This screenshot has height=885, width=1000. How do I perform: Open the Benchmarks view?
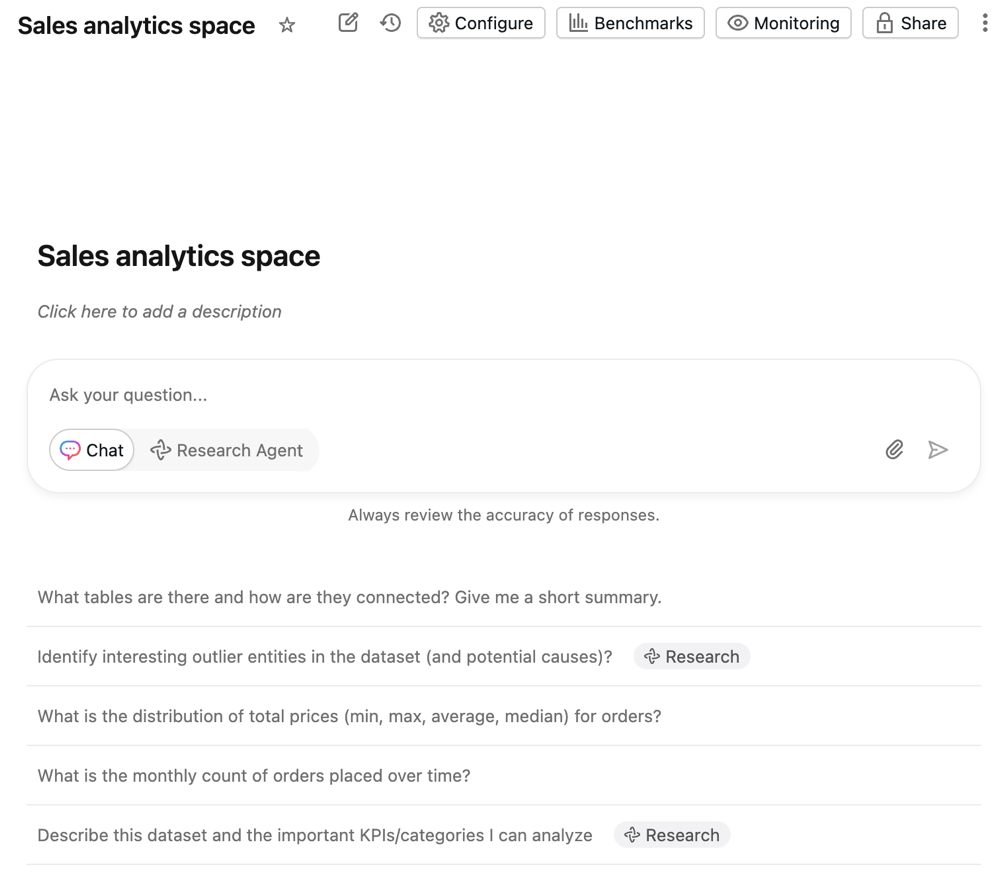630,23
